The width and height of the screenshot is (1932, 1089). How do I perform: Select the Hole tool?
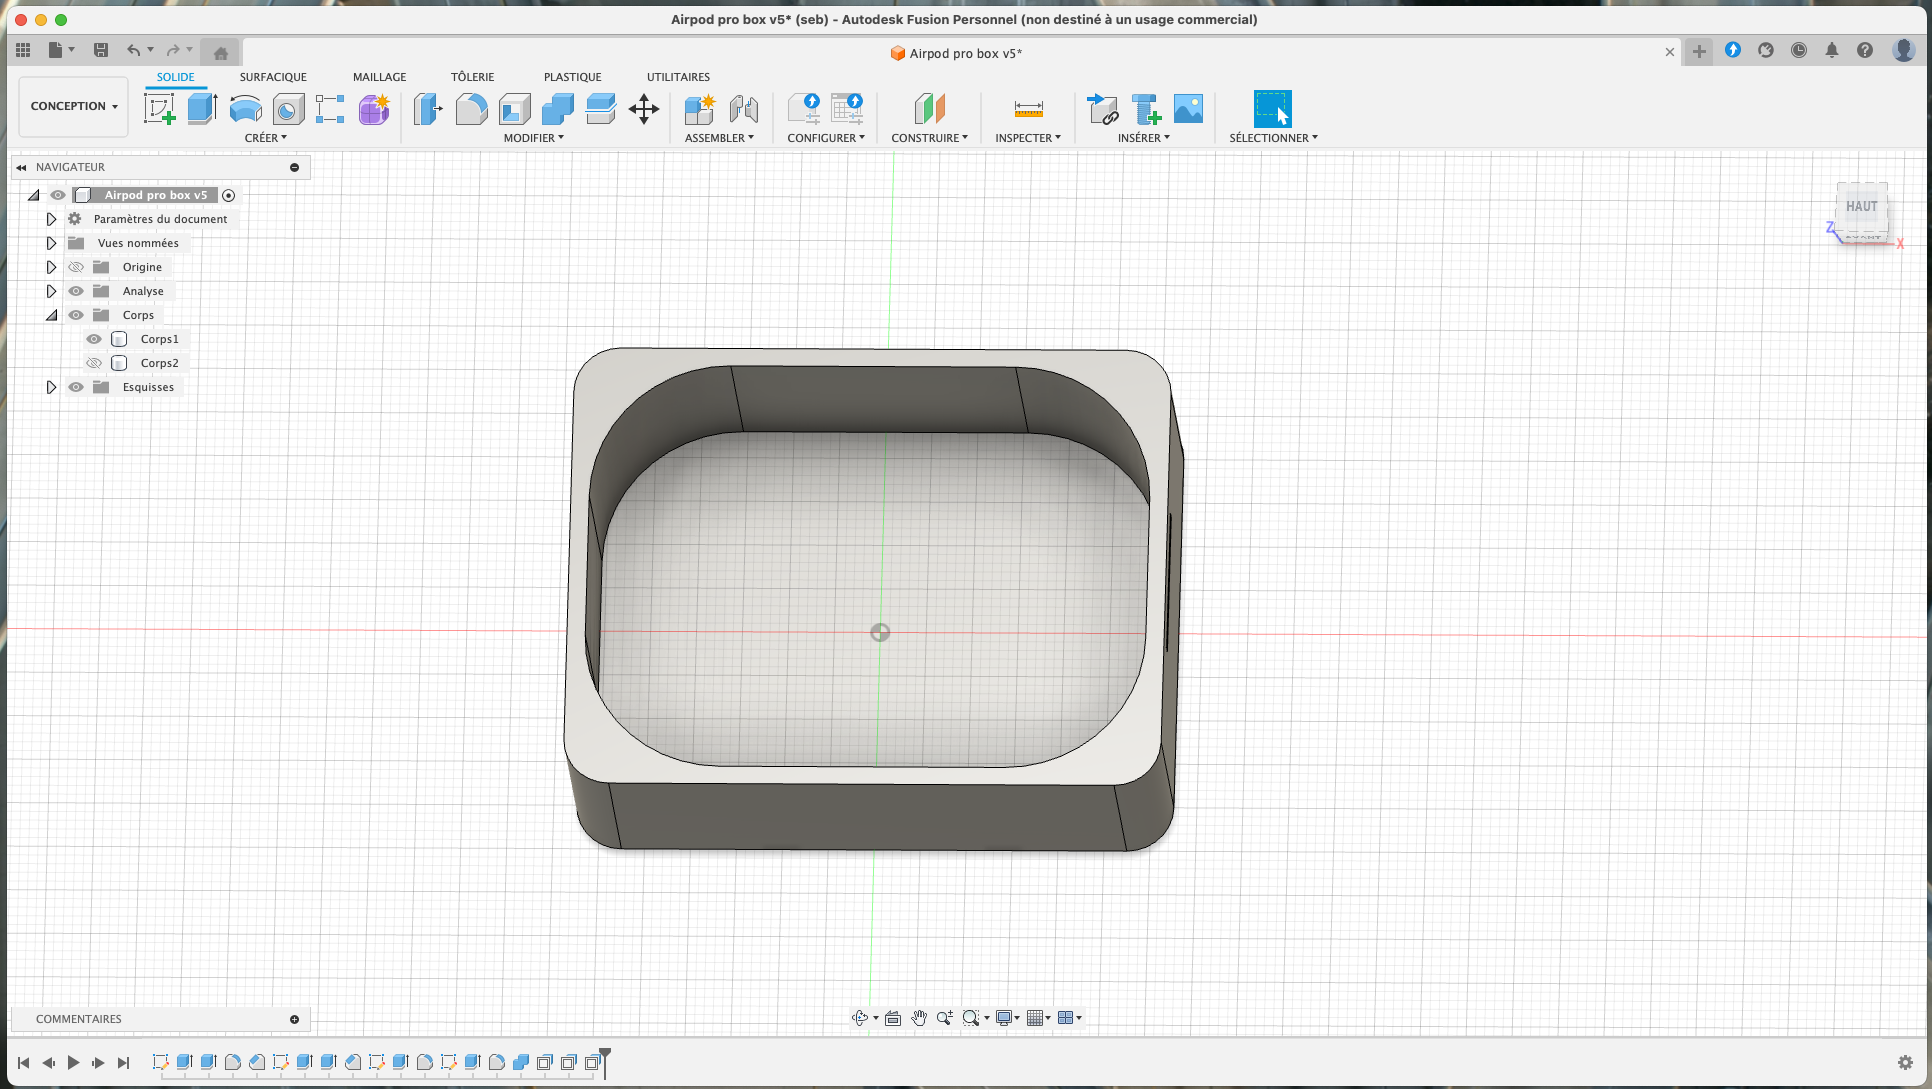[x=289, y=109]
